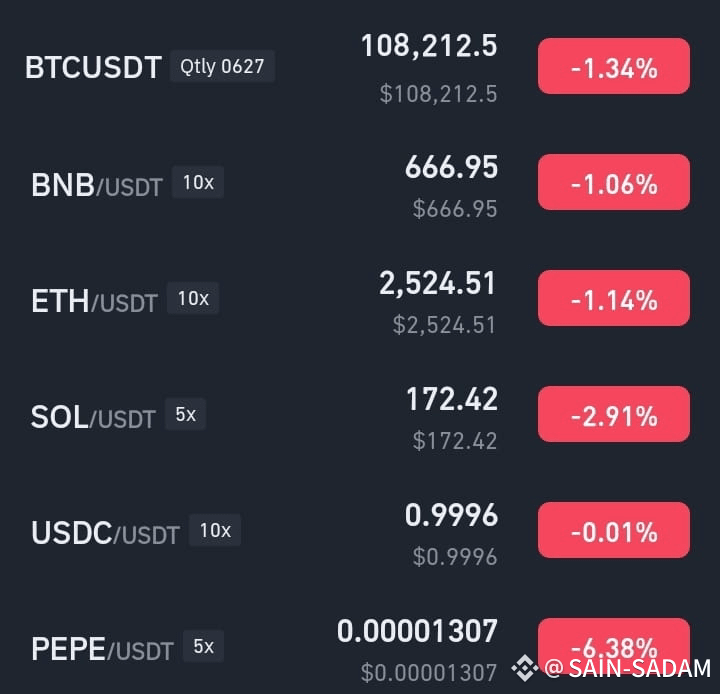Open the BTCUSDT trading pair
The image size is (720, 694).
click(x=93, y=68)
